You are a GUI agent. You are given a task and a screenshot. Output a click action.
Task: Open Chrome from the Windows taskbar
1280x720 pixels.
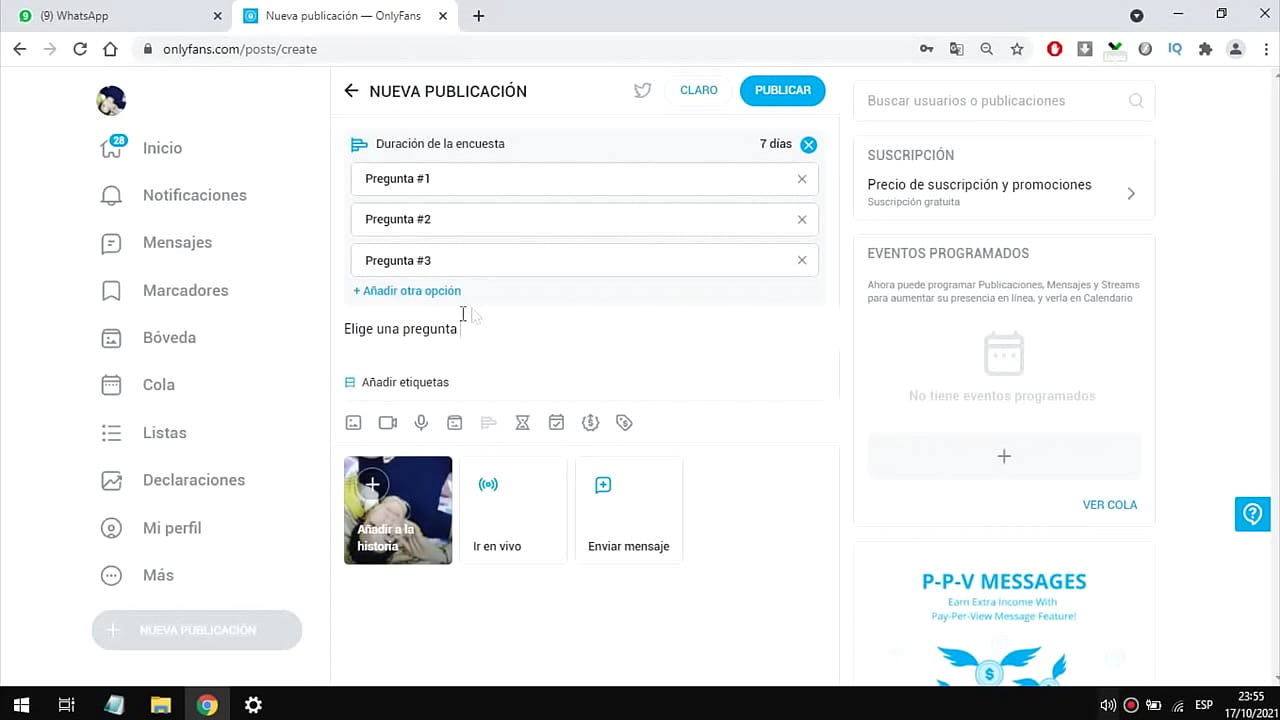(x=207, y=705)
